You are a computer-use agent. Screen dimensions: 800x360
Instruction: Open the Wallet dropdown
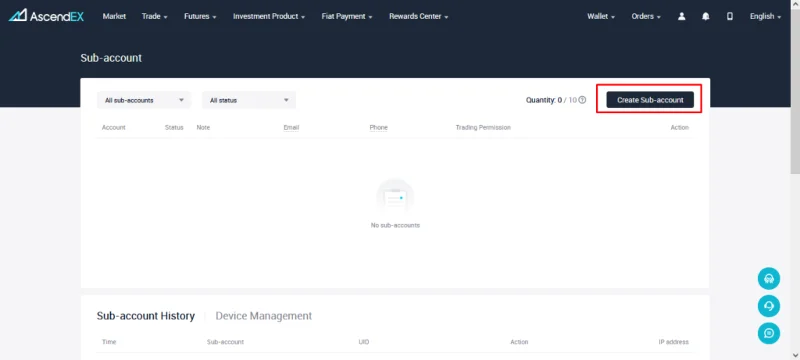(x=601, y=16)
